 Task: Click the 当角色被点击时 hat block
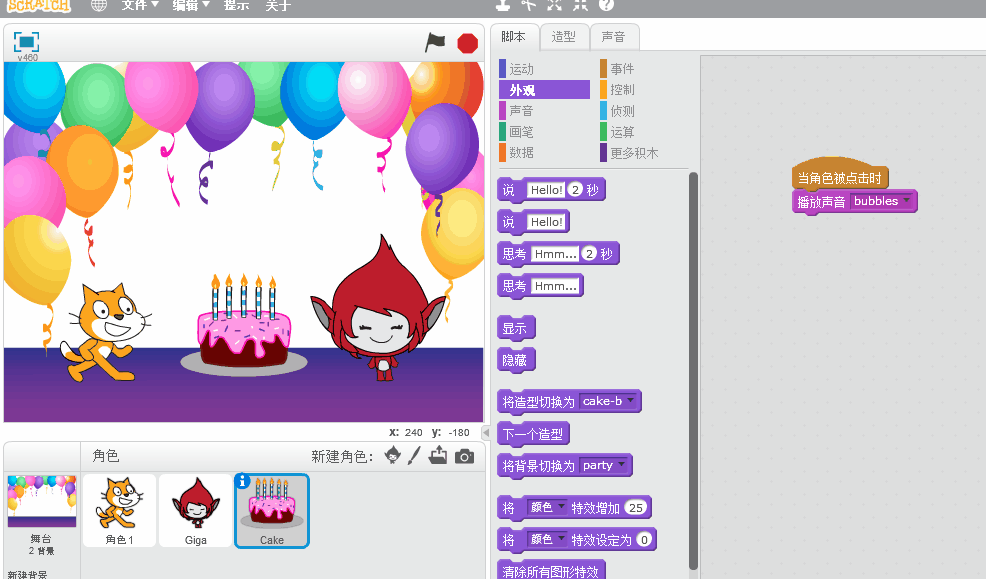839,174
